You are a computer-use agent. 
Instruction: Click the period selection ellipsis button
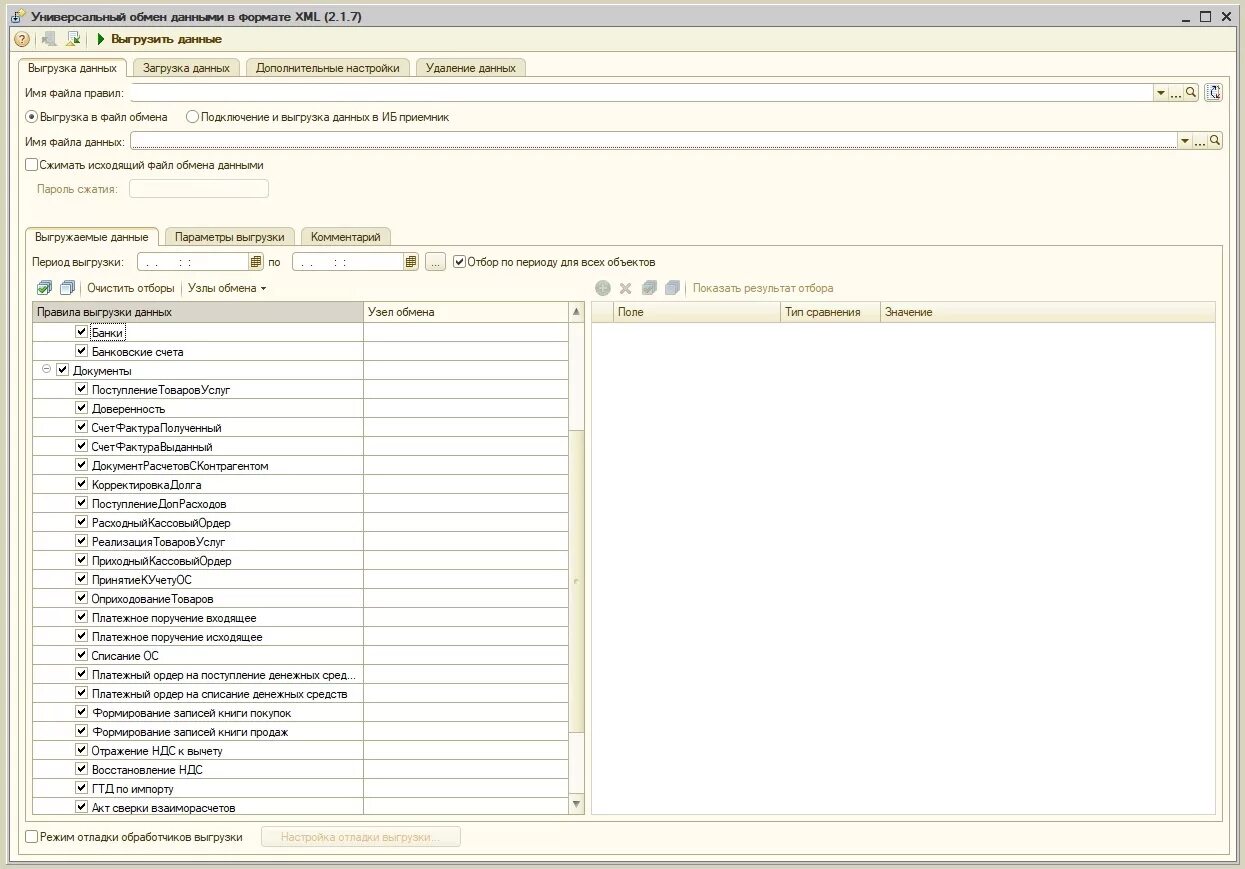click(x=435, y=262)
